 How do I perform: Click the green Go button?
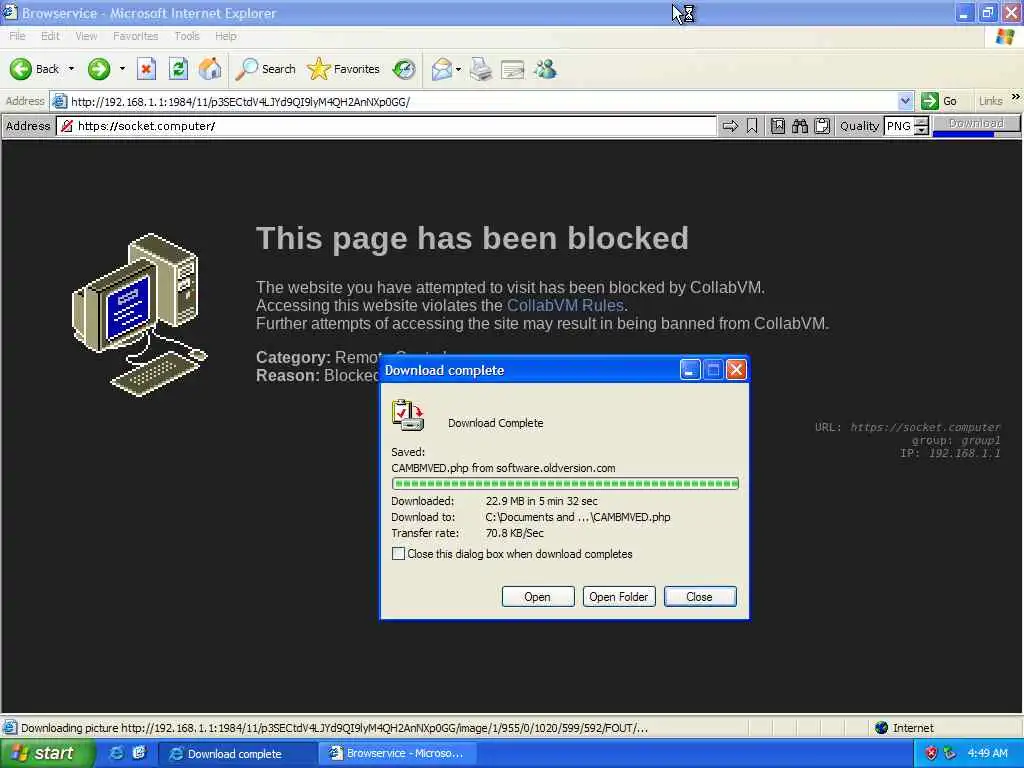[939, 101]
